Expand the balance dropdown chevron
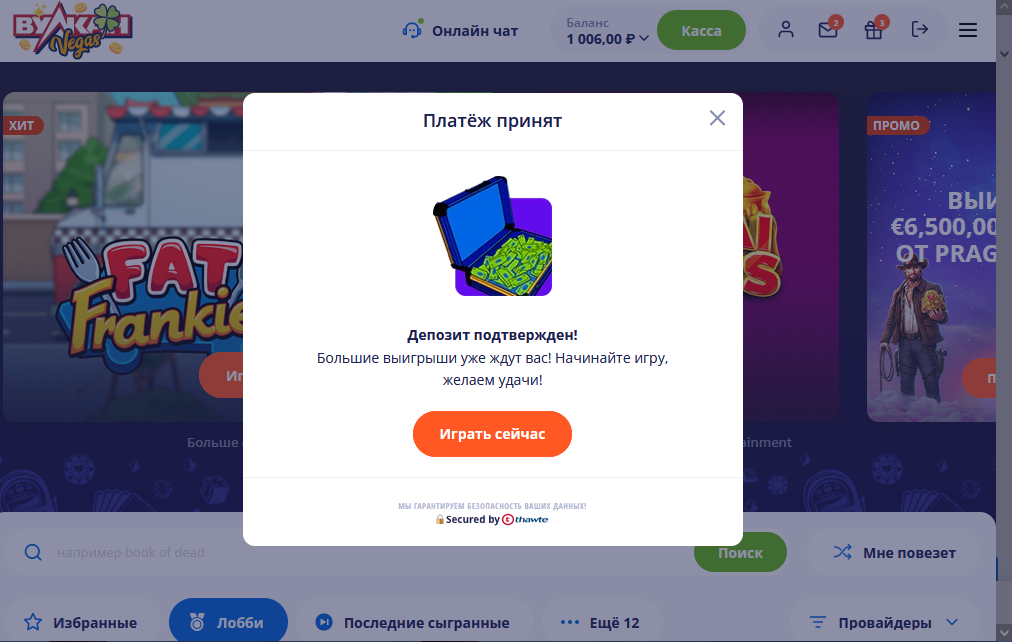The height and width of the screenshot is (642, 1012). (x=643, y=39)
